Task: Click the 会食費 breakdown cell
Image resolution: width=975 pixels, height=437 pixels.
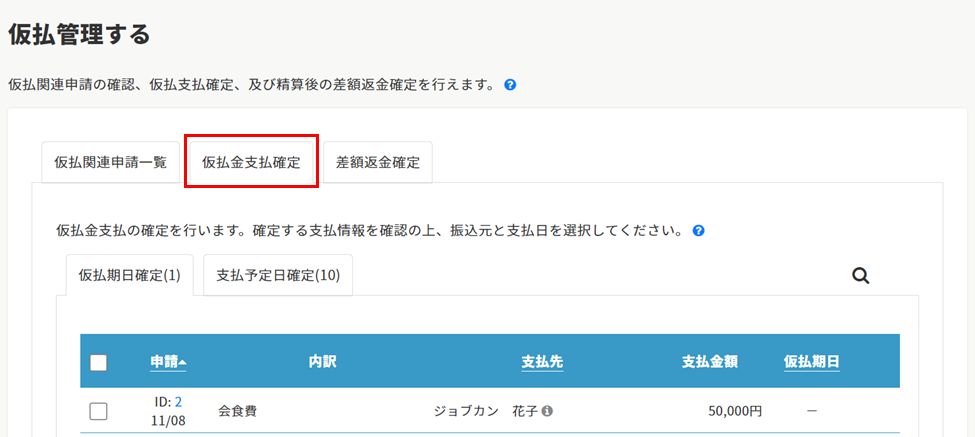Action: tap(238, 411)
